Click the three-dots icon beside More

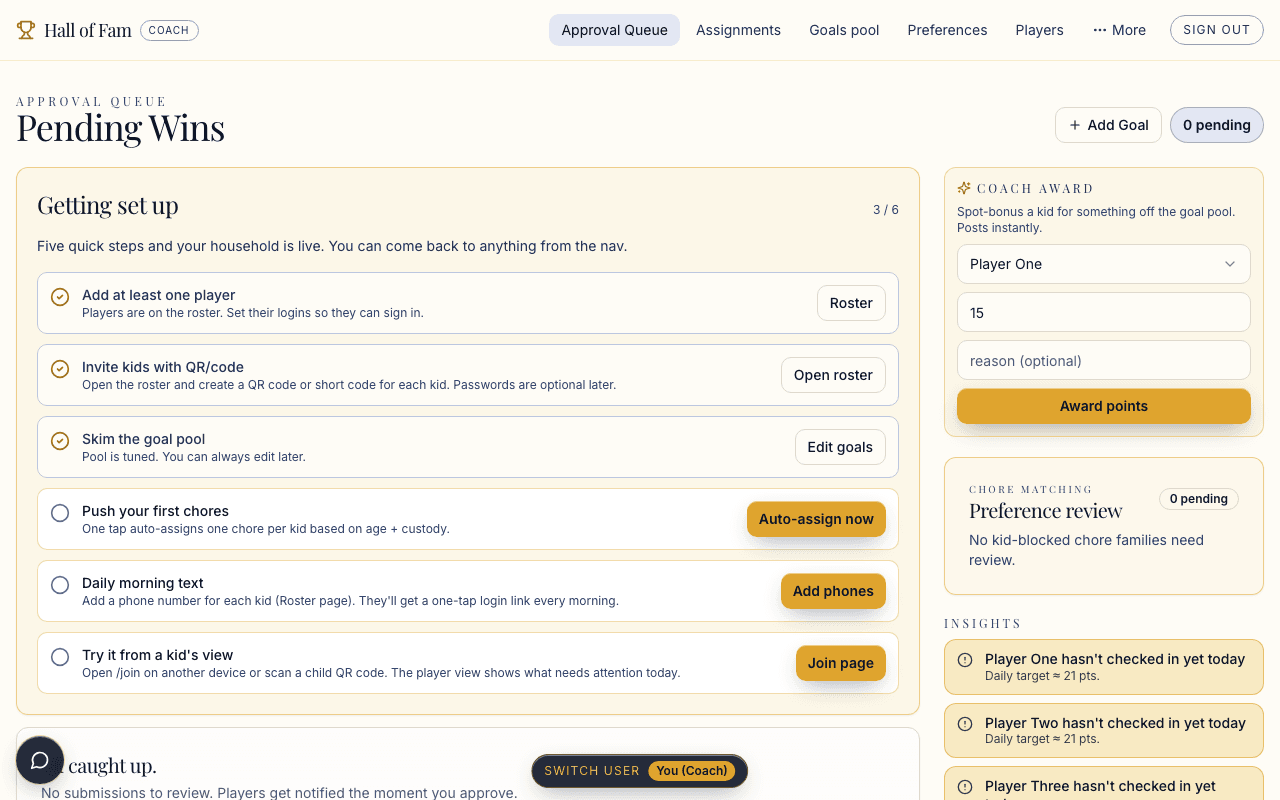1100,30
